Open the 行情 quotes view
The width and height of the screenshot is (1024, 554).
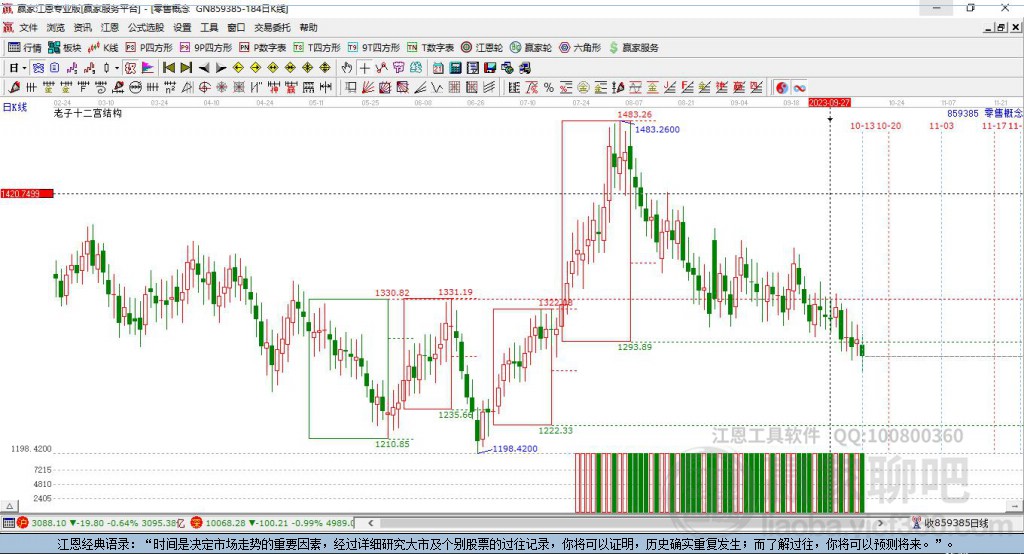(x=24, y=48)
